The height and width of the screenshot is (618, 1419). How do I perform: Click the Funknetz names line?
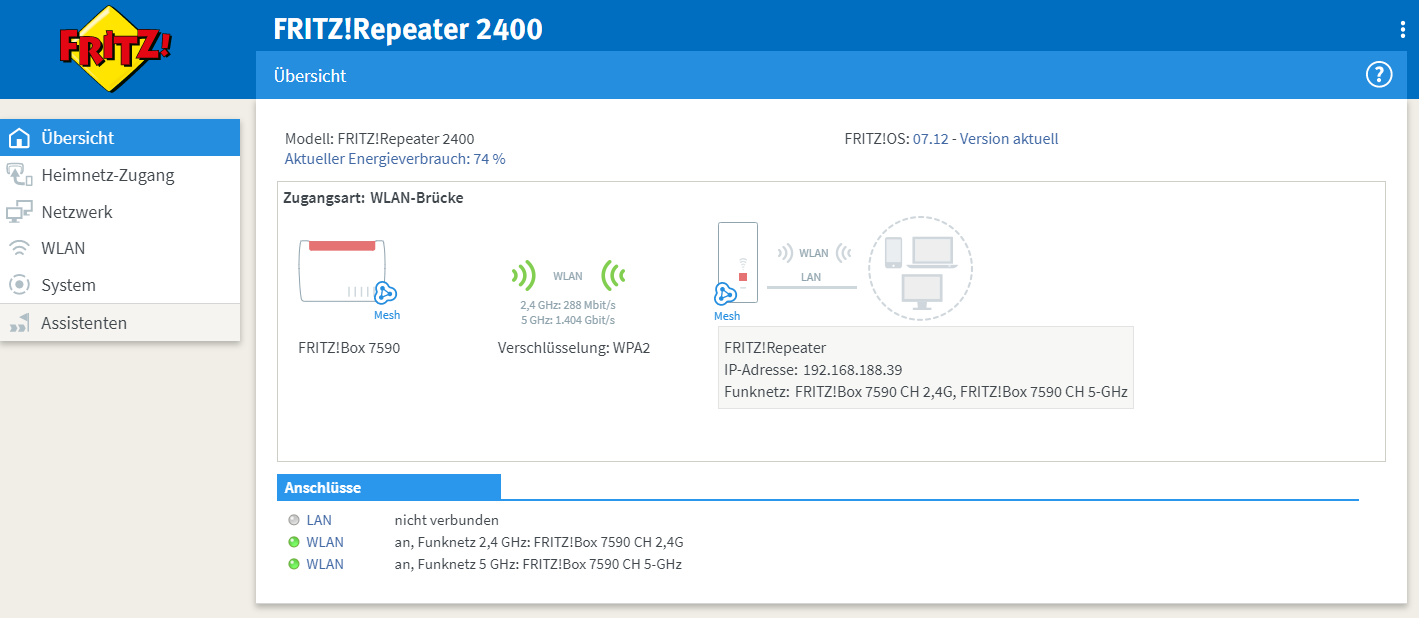pos(926,392)
